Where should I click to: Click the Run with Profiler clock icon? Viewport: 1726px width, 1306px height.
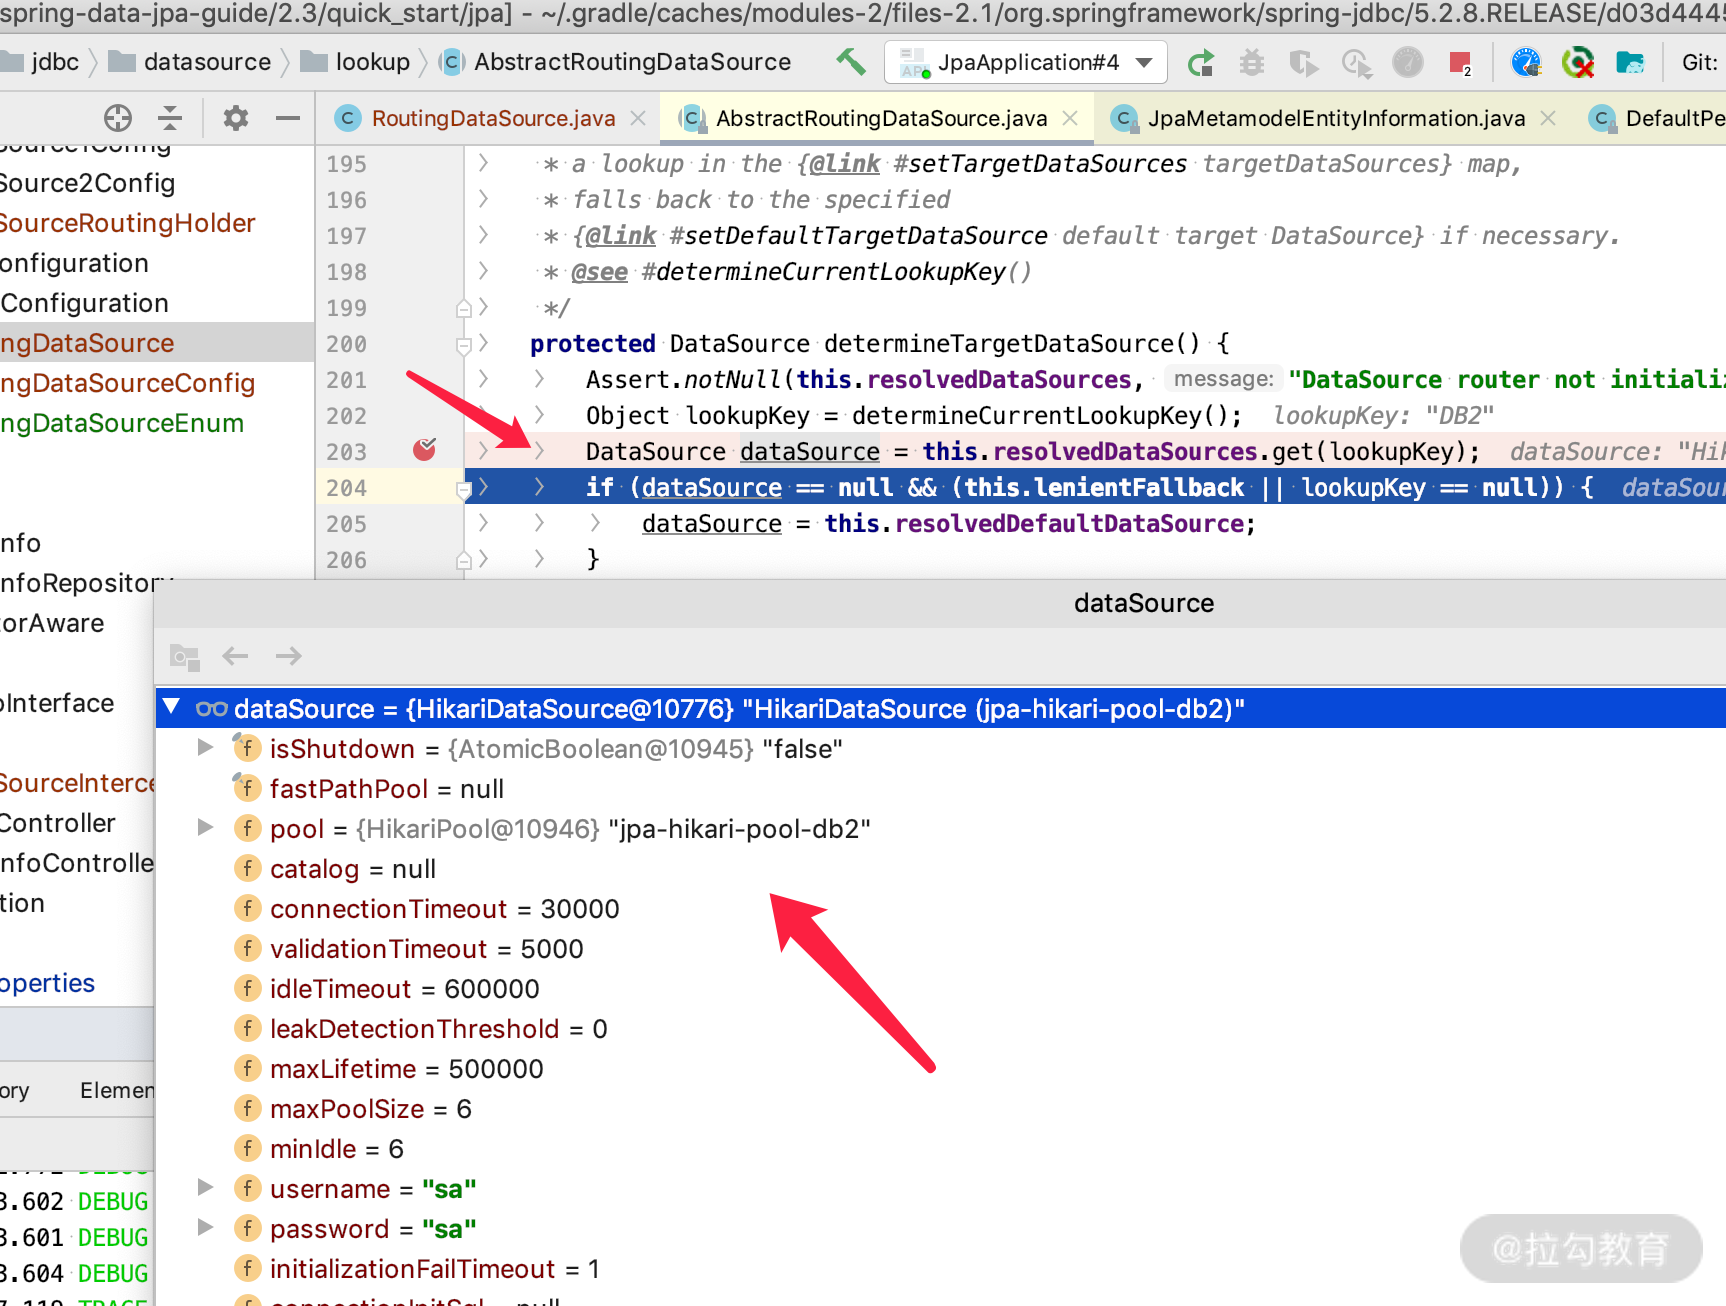[x=1356, y=63]
